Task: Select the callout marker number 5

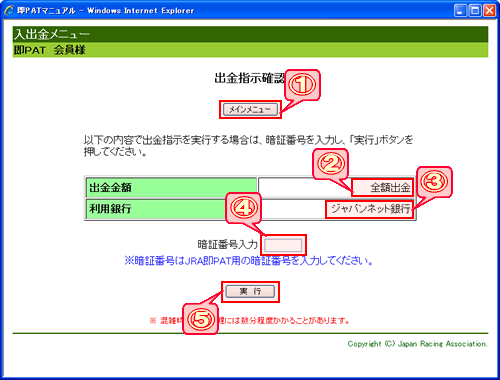Action: [200, 319]
